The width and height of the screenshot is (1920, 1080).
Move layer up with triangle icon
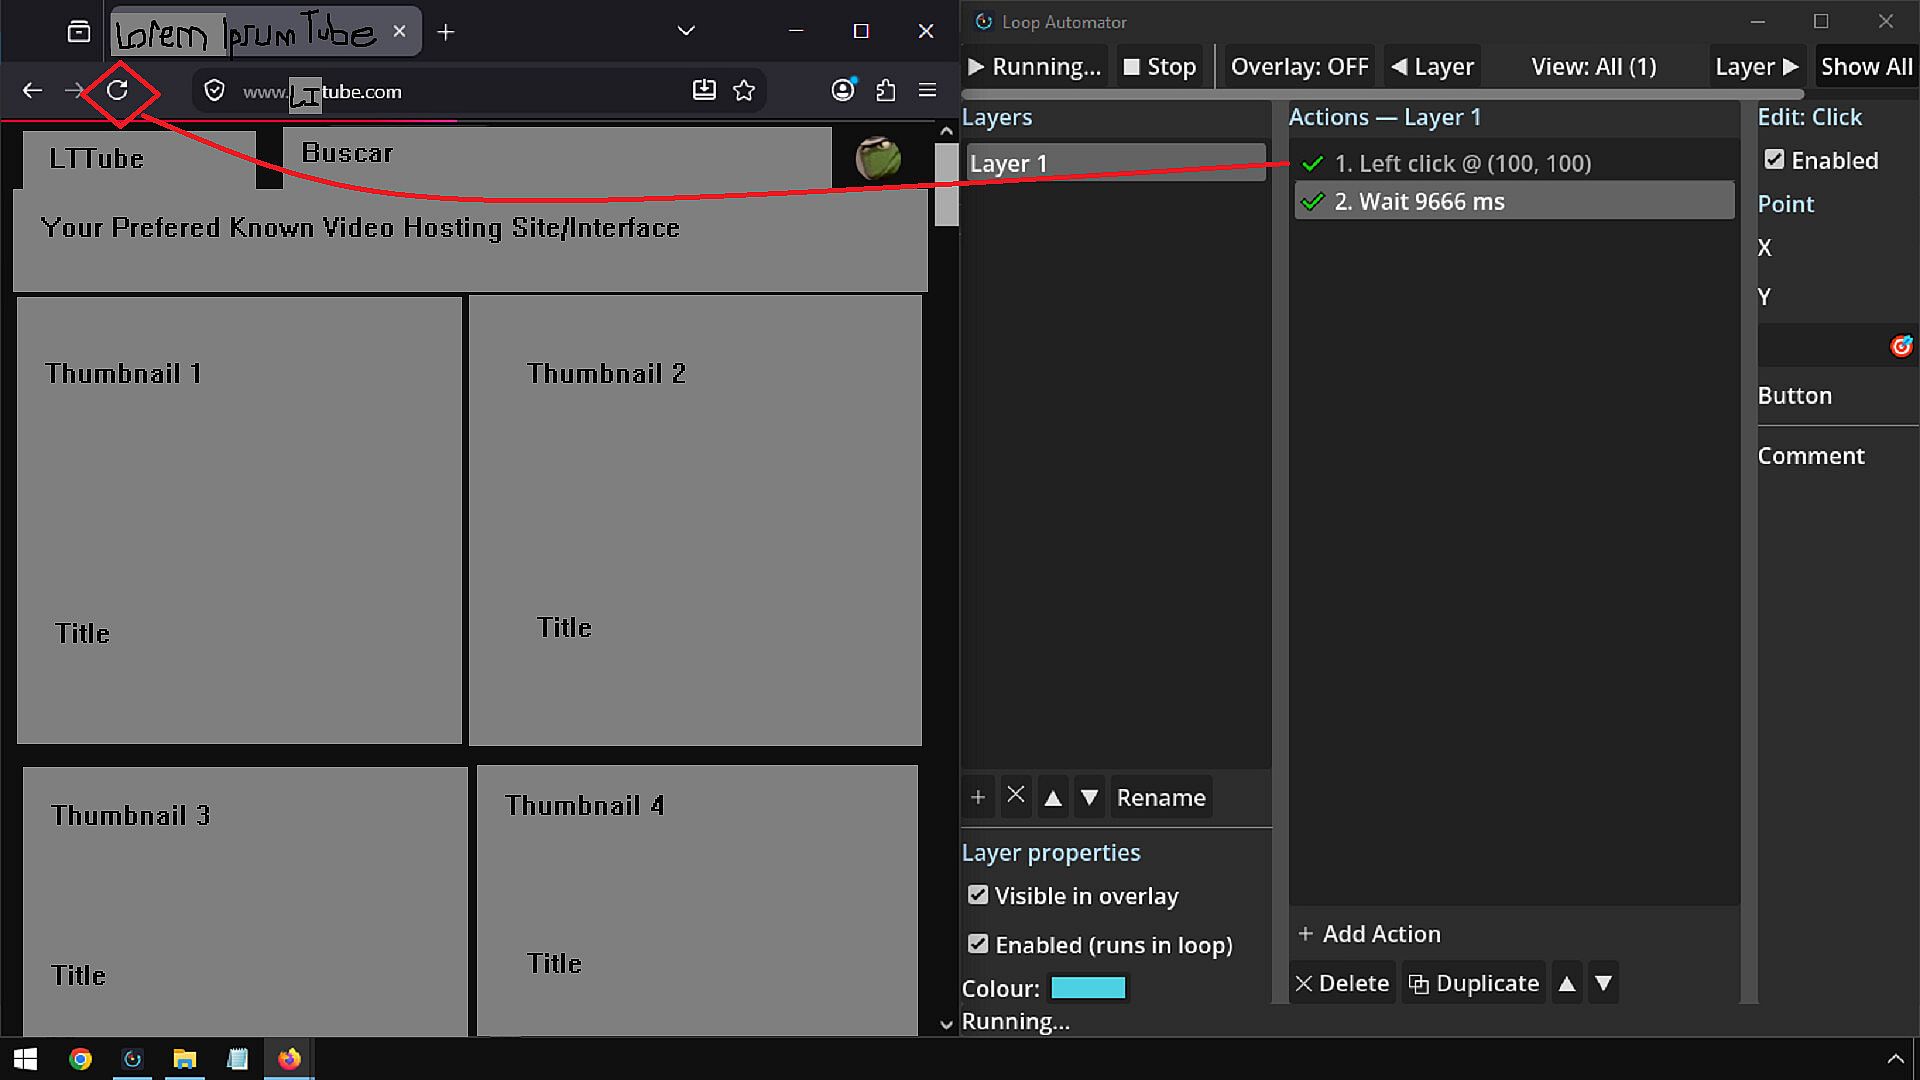pyautogui.click(x=1053, y=798)
